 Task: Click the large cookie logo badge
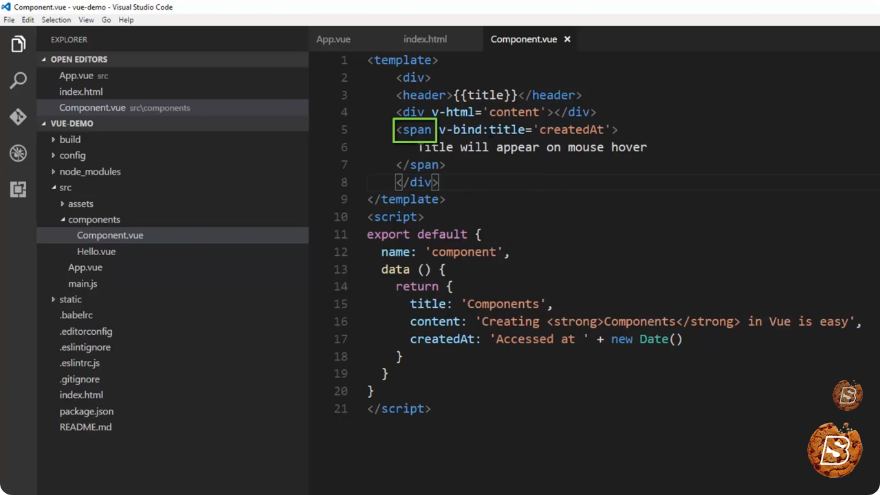pos(835,450)
